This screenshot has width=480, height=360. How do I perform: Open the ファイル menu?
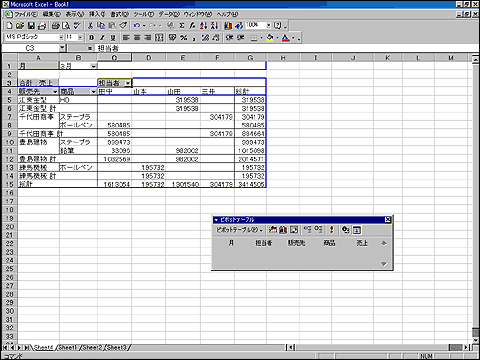pyautogui.click(x=26, y=14)
